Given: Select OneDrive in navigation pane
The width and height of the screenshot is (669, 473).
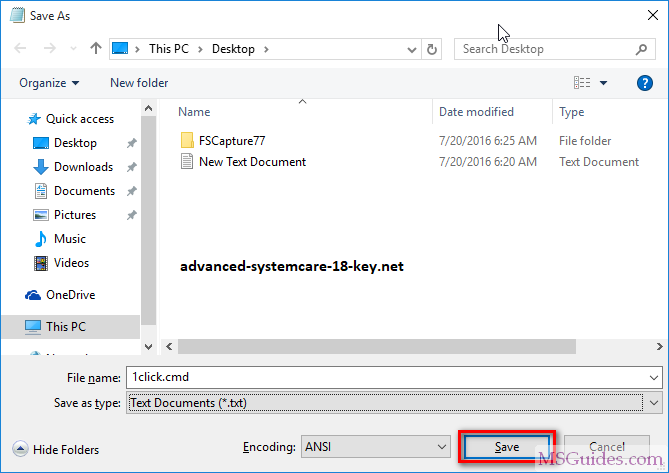Looking at the screenshot, I should (69, 295).
